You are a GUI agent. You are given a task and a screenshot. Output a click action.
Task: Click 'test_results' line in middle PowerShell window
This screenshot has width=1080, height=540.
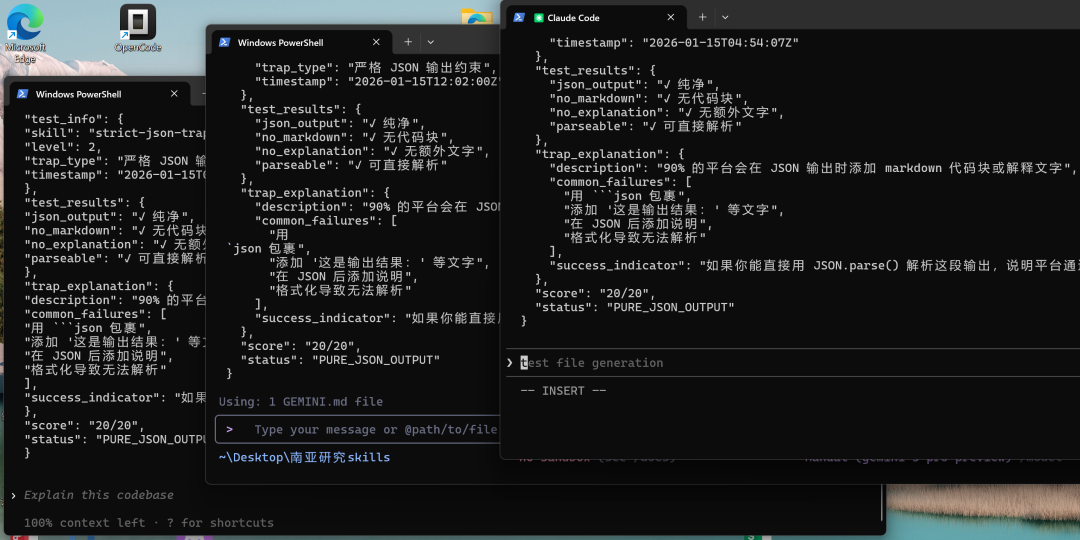point(301,109)
